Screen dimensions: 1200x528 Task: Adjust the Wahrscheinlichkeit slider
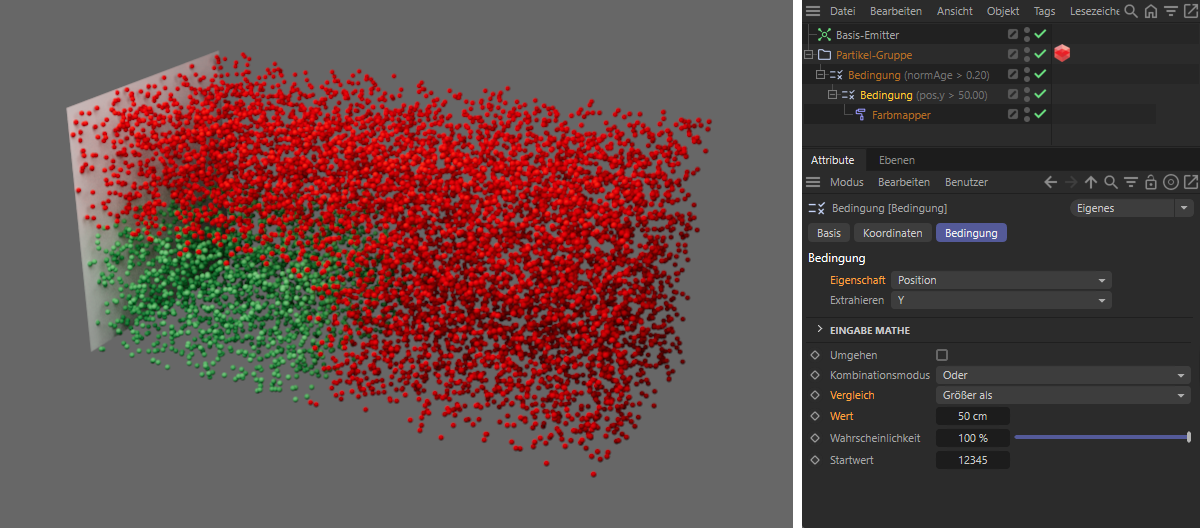coord(1102,437)
